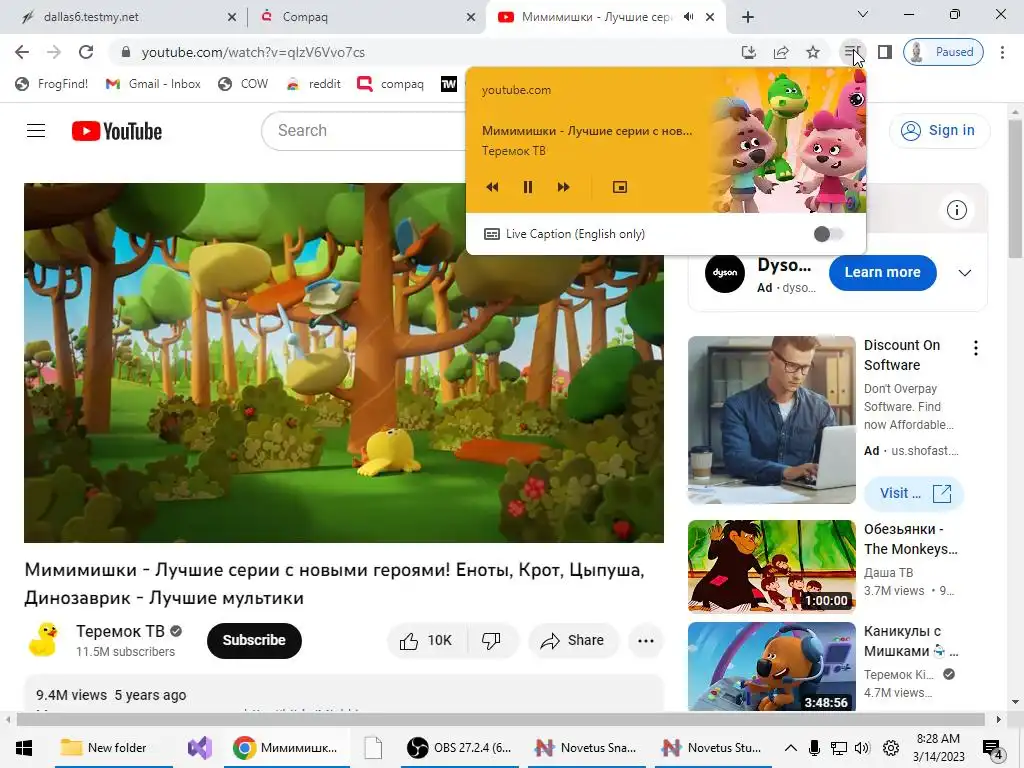Toggle Live Caption switch on
This screenshot has height=768, width=1024.
[828, 234]
